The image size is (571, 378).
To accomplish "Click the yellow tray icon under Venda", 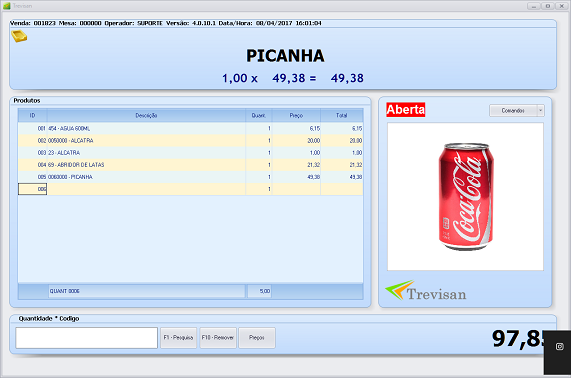I will 19,36.
